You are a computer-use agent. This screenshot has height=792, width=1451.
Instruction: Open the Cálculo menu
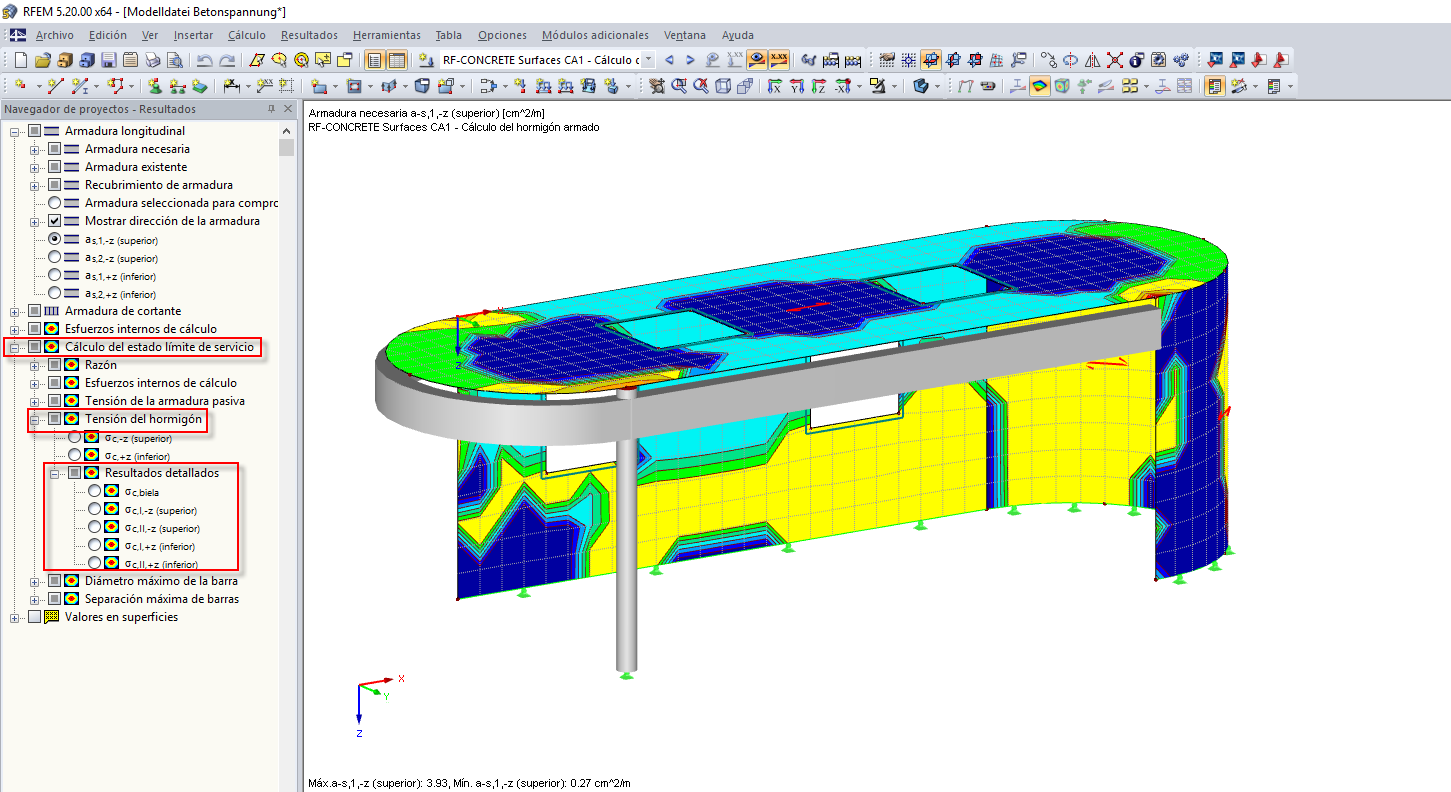click(247, 35)
